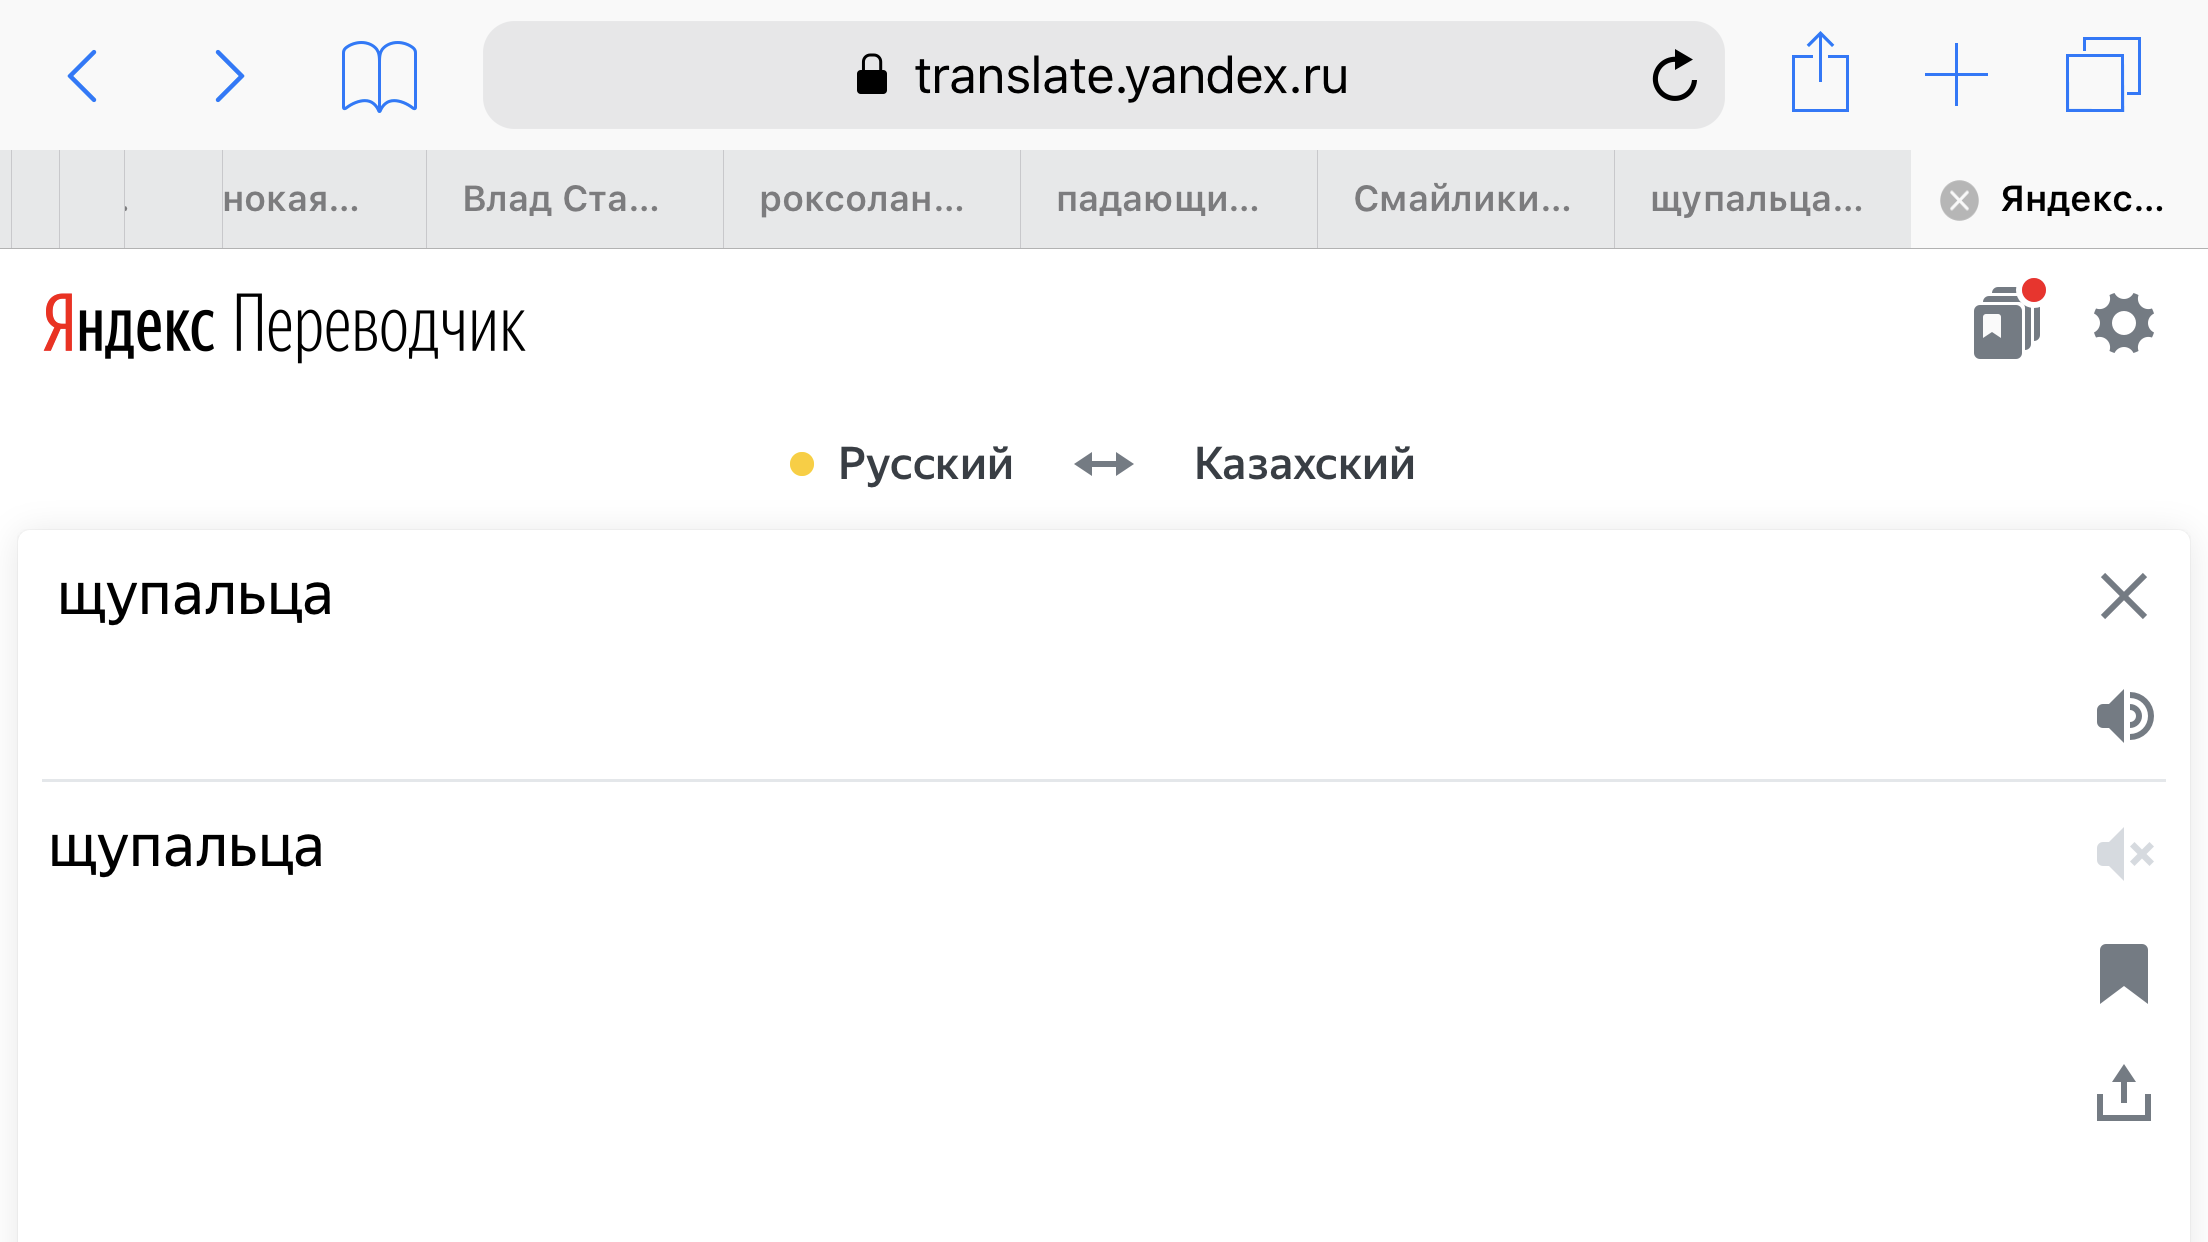Close the current Яндекс tab

point(1959,200)
